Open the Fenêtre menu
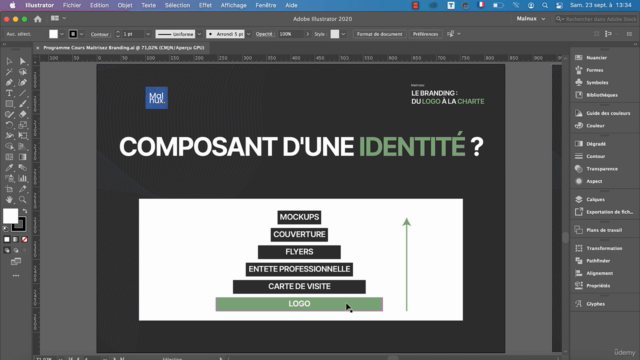Viewport: 640px width, 360px height. [266, 5]
